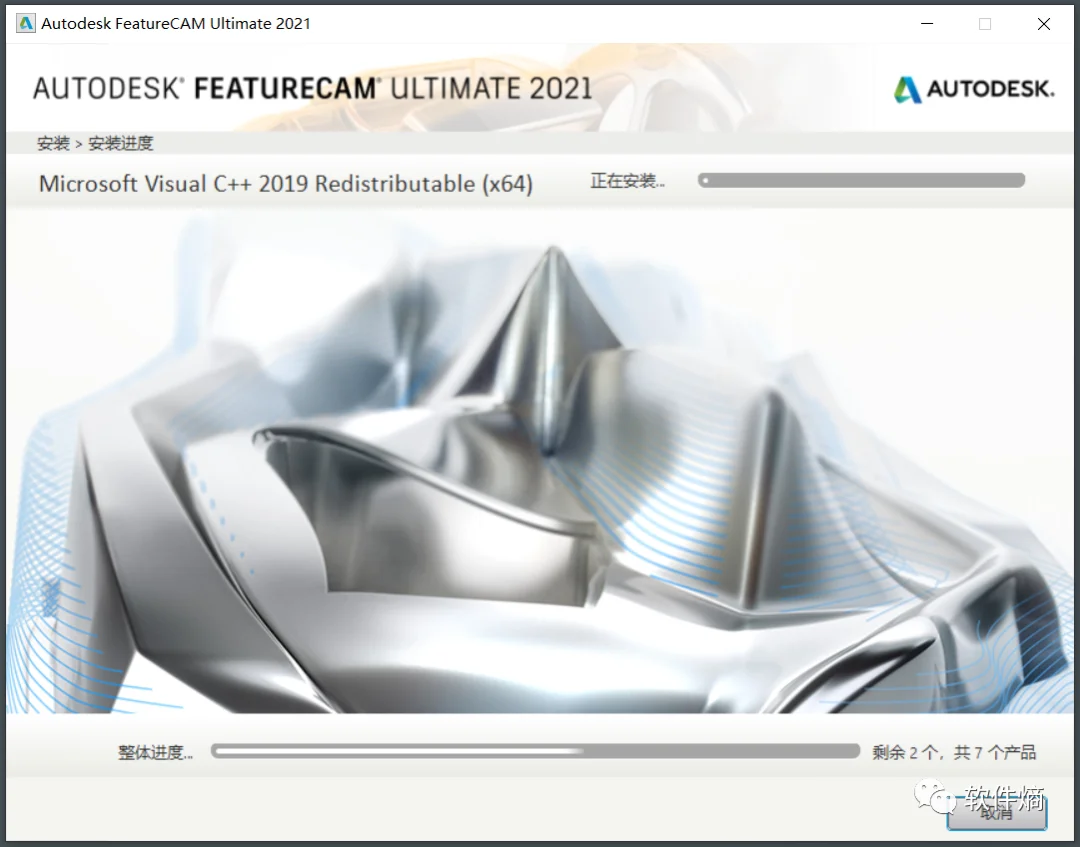Close the FeatureCAM installer window
The width and height of the screenshot is (1080, 847).
(1043, 23)
